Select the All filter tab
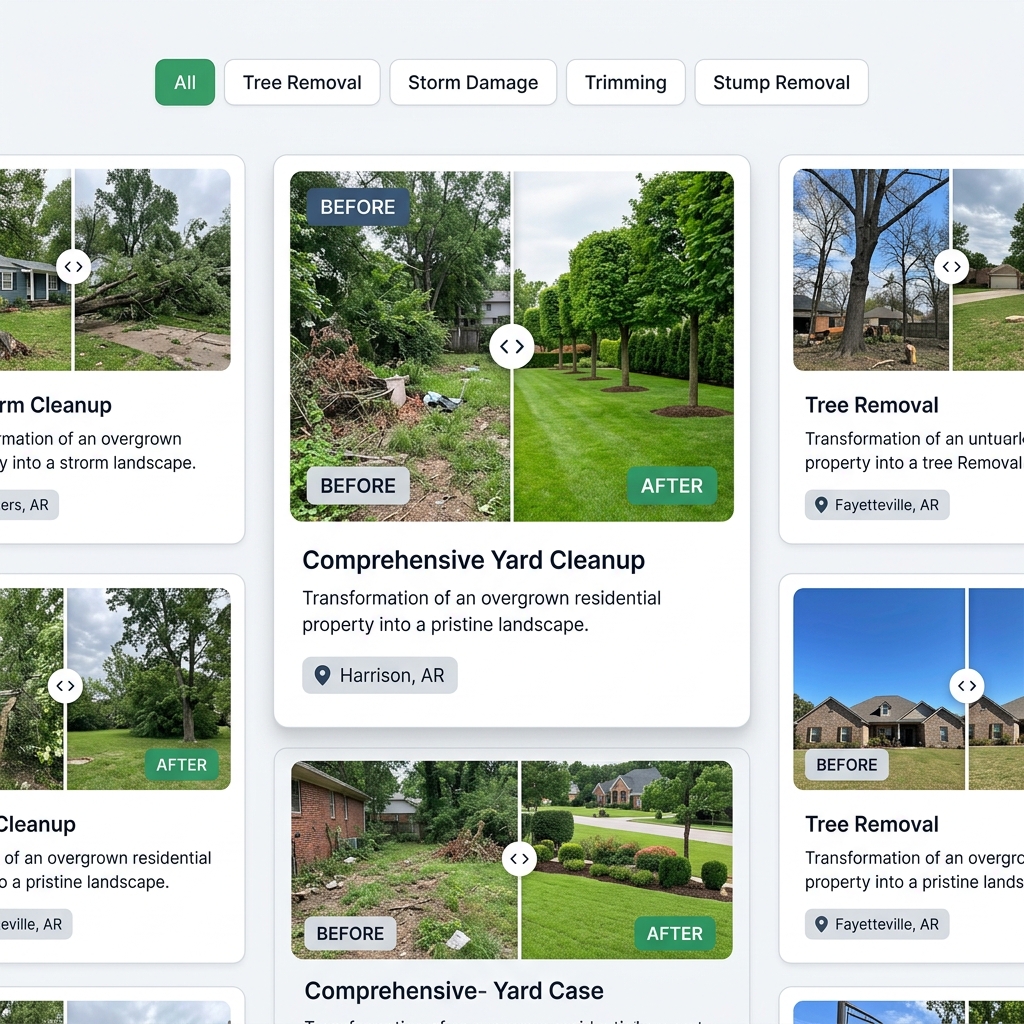 coord(185,82)
